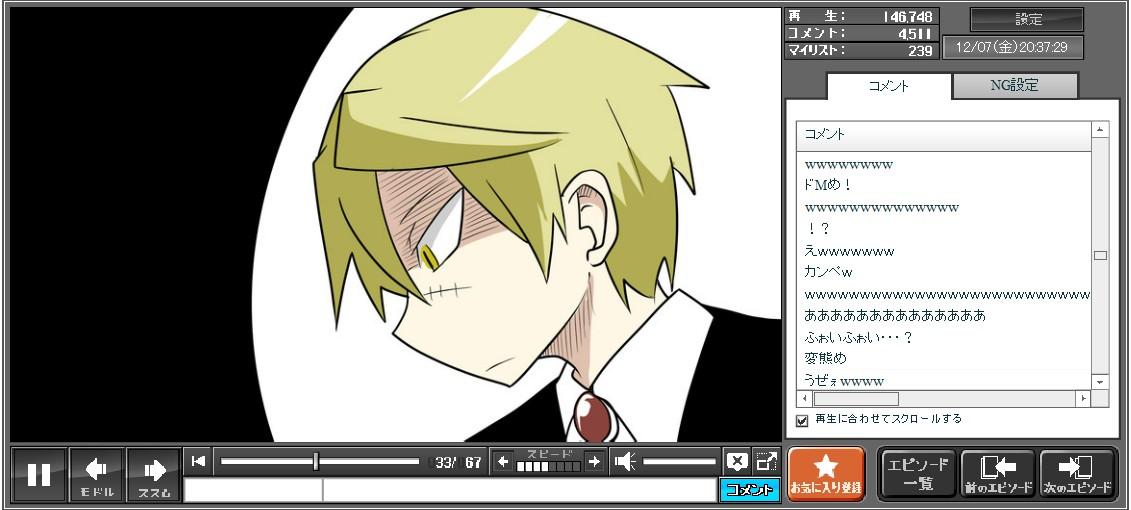This screenshot has height=510, width=1131.
Task: Decrease playback speed with left arrow
Action: click(503, 461)
